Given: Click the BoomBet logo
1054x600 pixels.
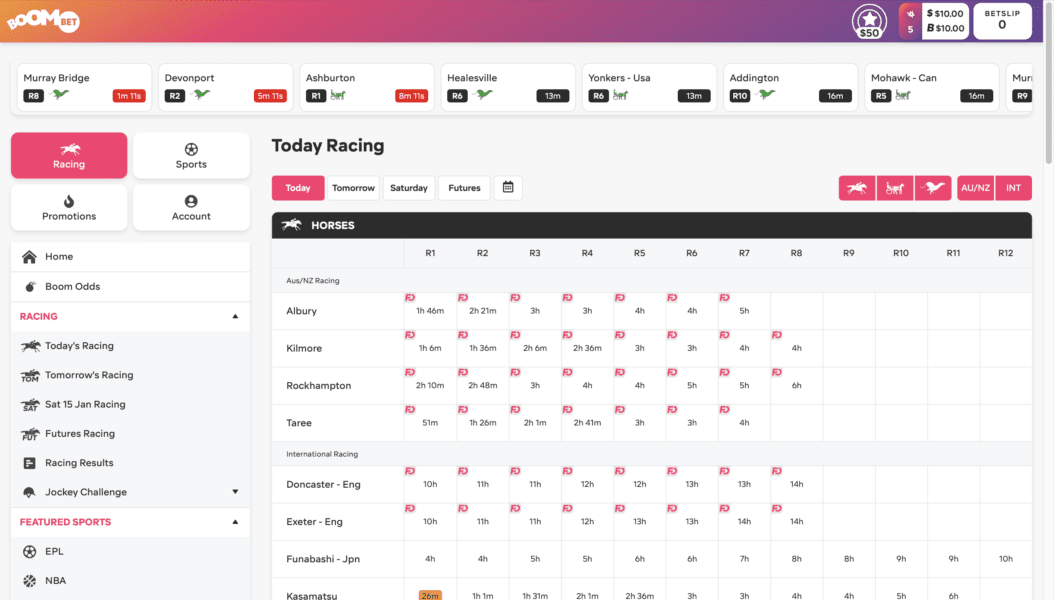Looking at the screenshot, I should point(43,20).
